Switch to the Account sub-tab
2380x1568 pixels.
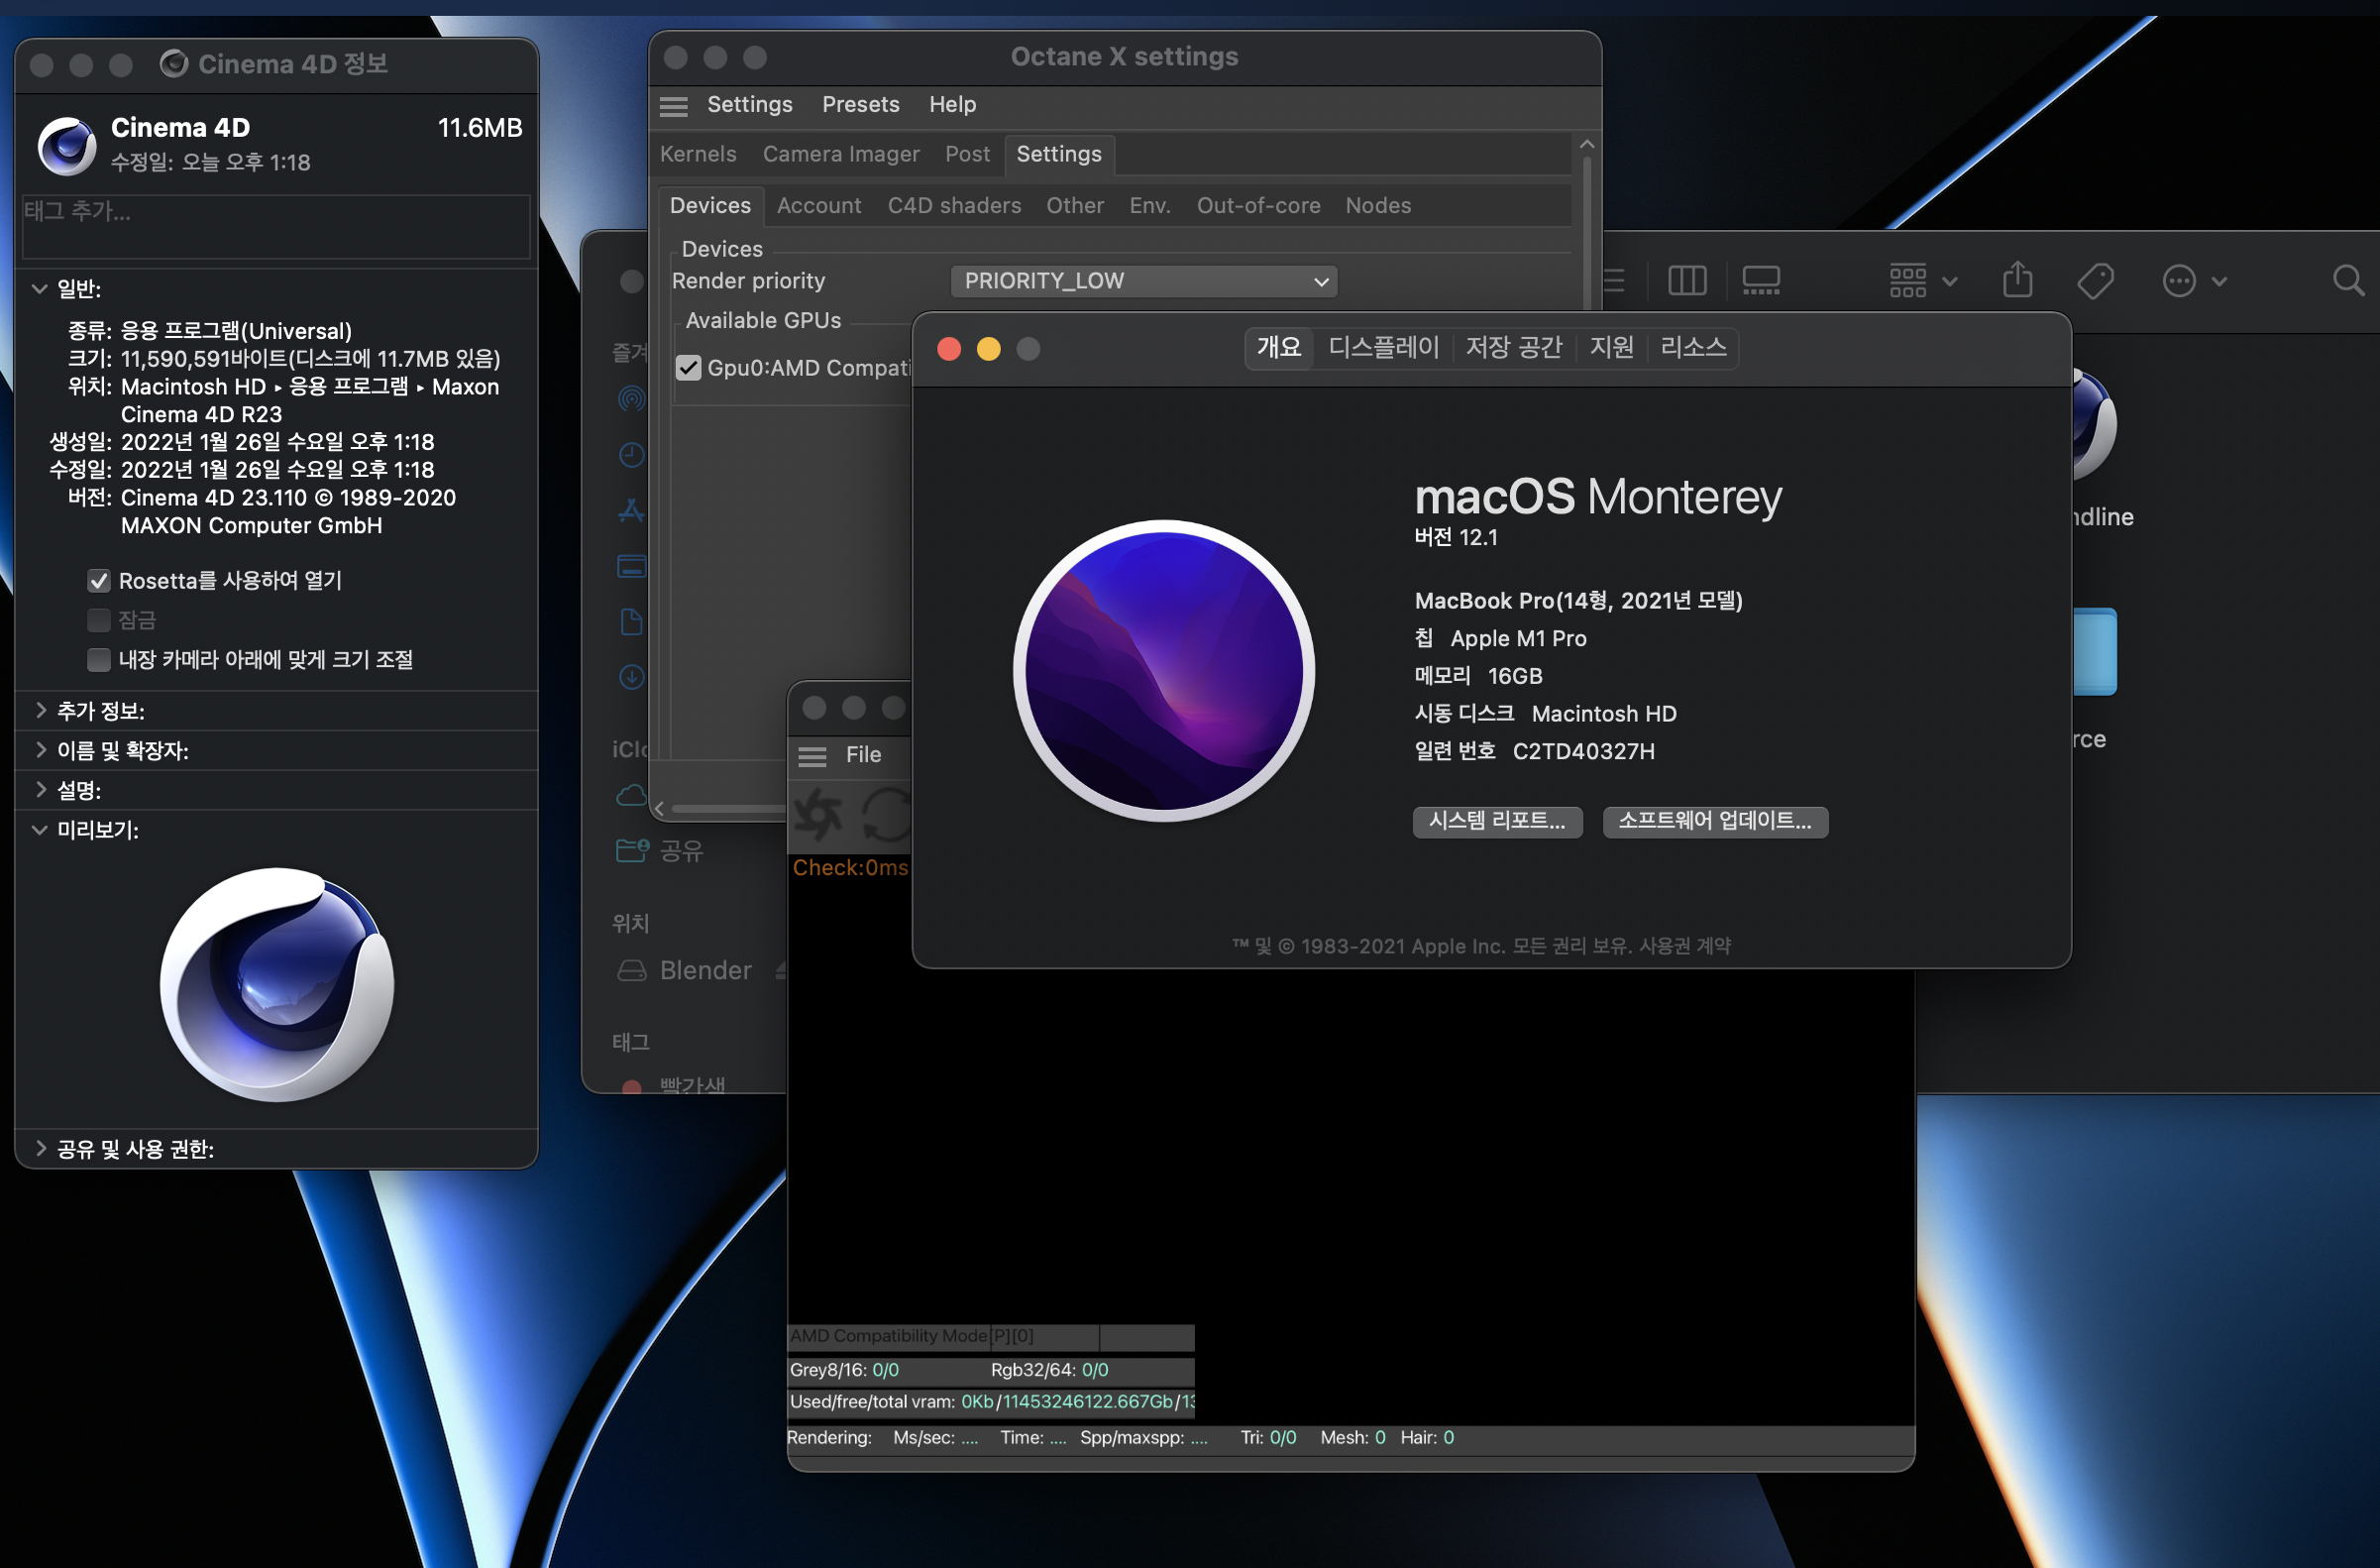point(819,206)
